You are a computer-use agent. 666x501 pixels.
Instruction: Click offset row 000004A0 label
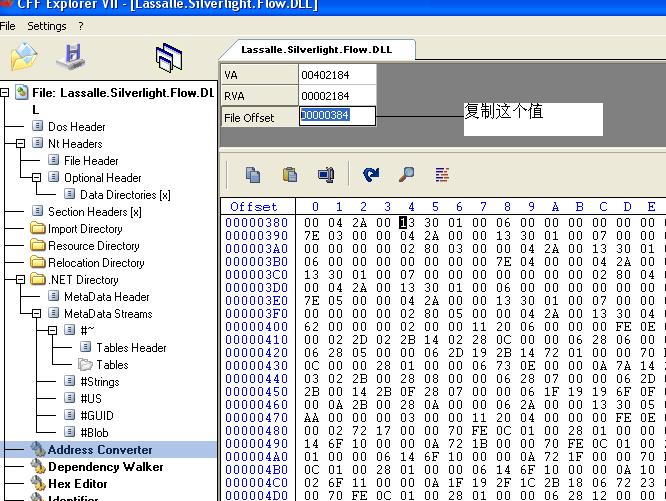[257, 456]
